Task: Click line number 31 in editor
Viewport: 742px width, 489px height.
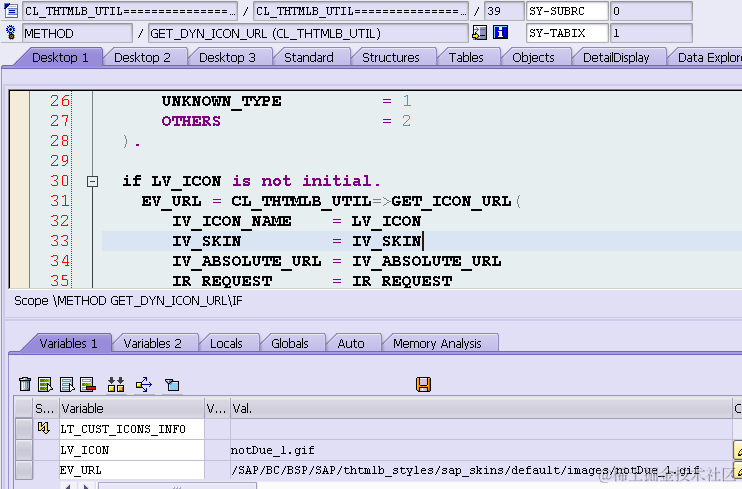Action: 60,201
